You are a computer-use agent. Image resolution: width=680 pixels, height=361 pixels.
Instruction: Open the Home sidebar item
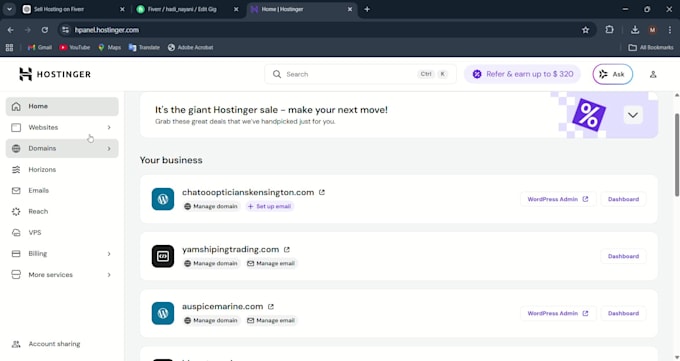[x=62, y=106]
